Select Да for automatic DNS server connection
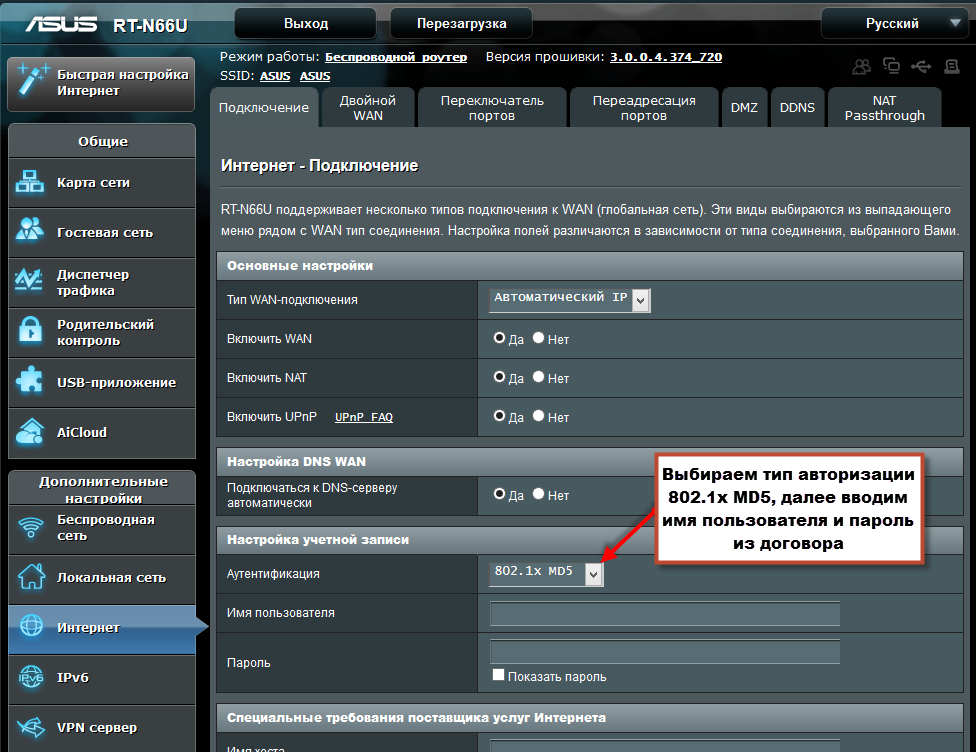The width and height of the screenshot is (976, 752). 499,494
